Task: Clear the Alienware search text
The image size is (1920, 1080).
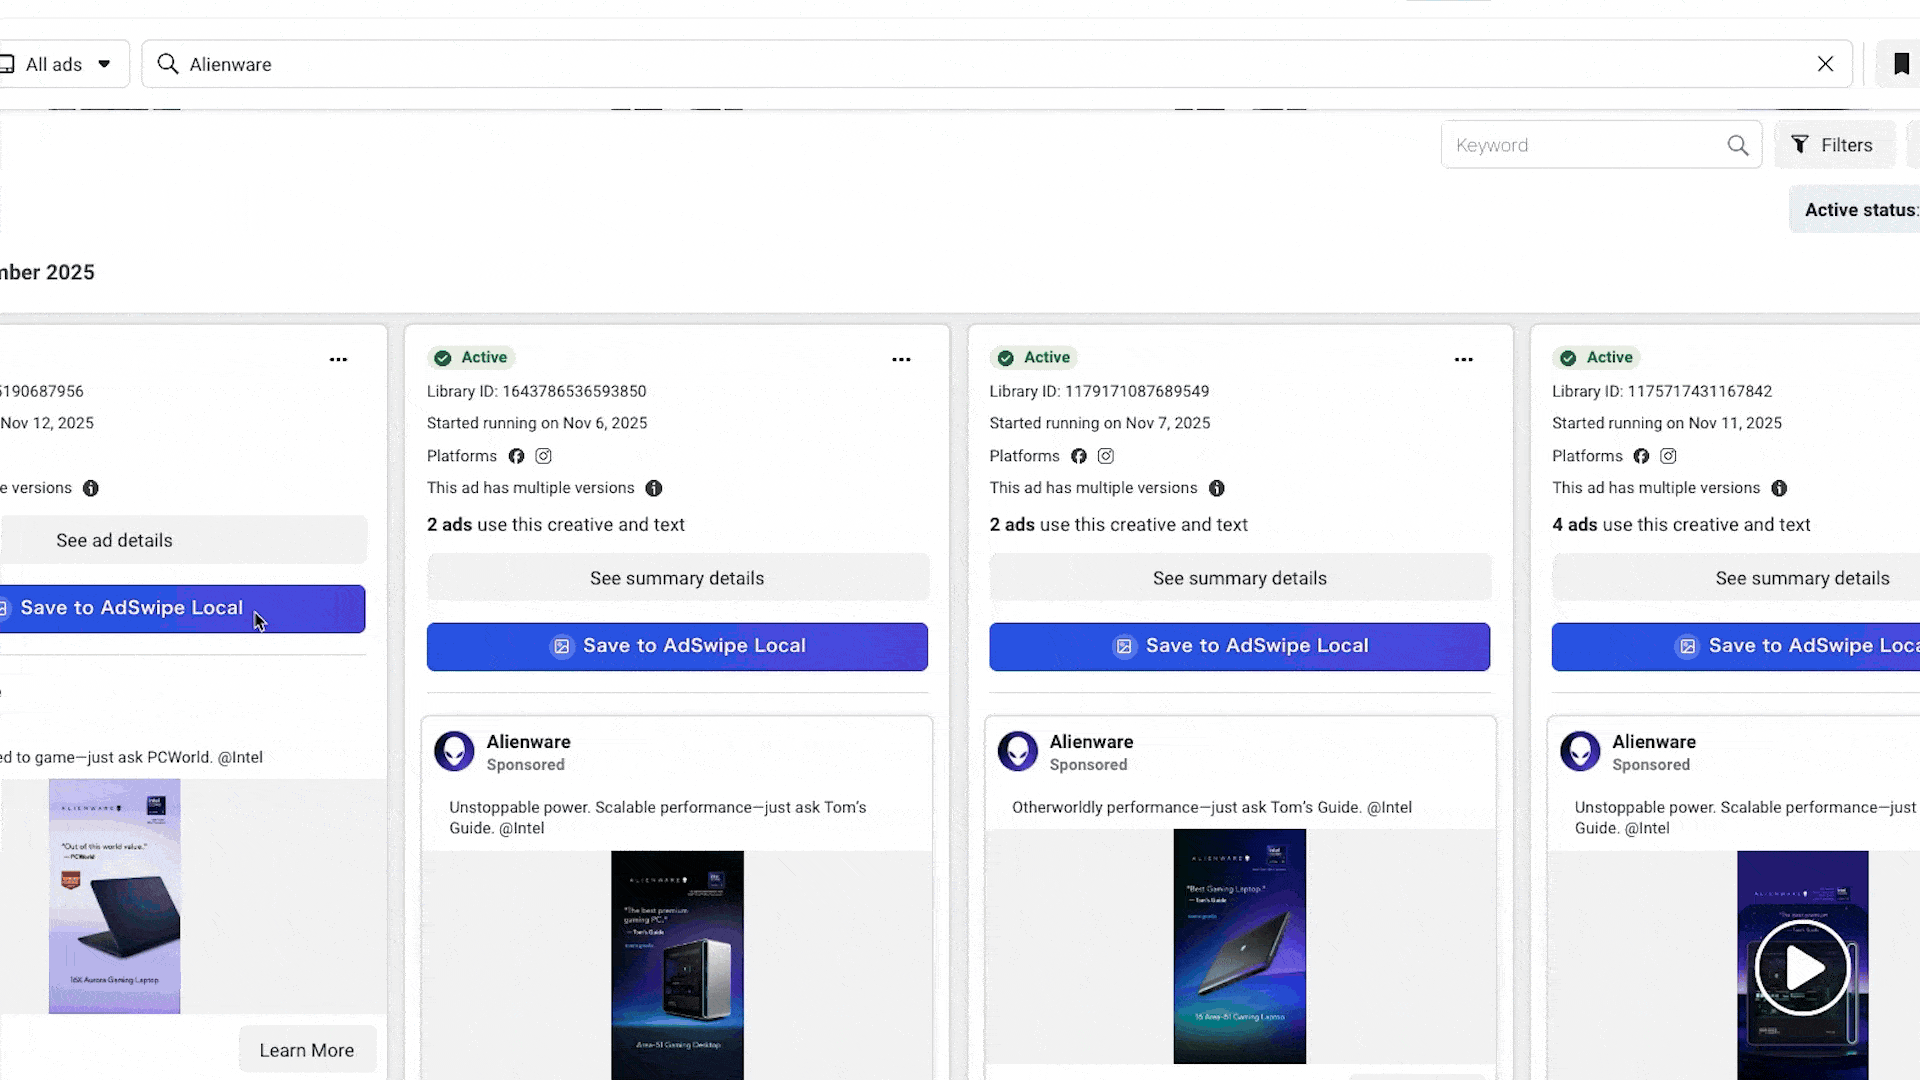Action: click(x=1825, y=64)
